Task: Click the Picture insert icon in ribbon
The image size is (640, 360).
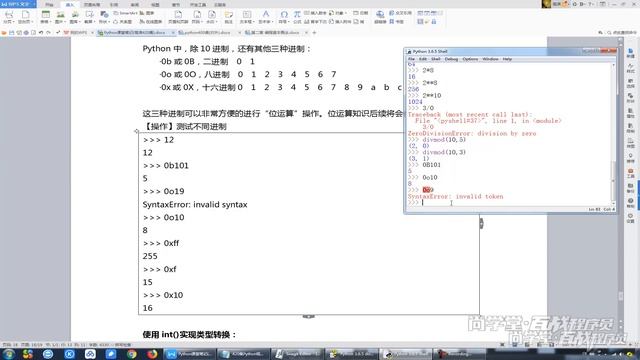Action: click(x=60, y=14)
